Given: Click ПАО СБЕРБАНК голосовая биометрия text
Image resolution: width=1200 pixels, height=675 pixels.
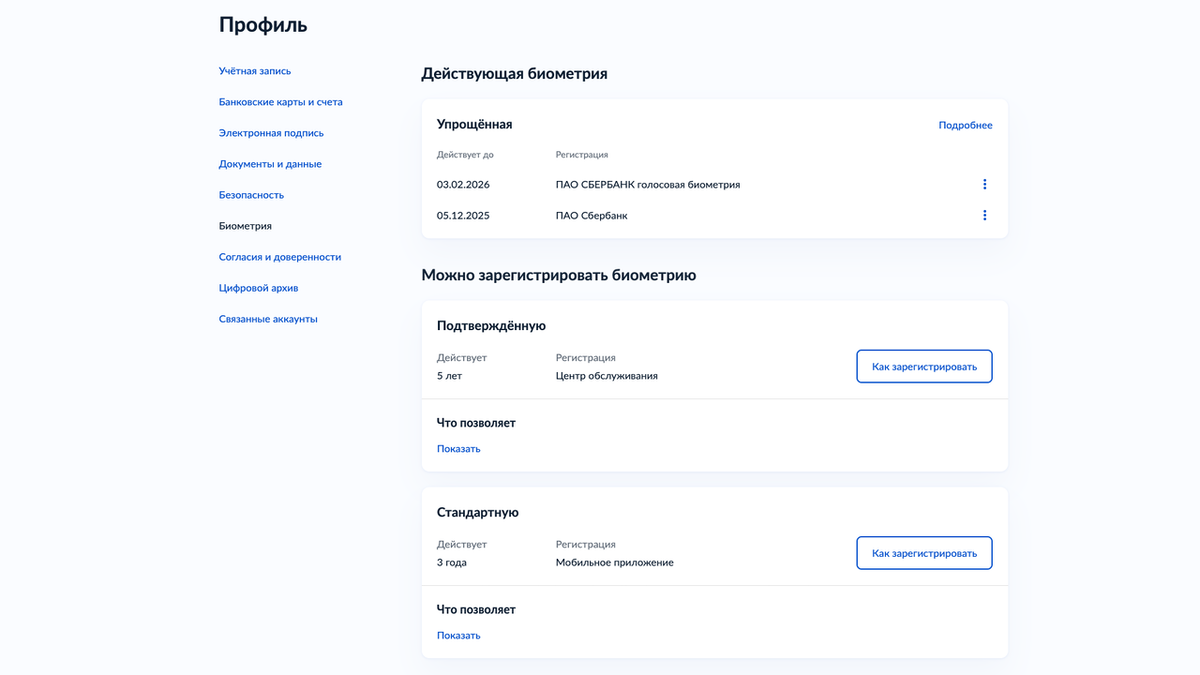Looking at the screenshot, I should [x=648, y=184].
